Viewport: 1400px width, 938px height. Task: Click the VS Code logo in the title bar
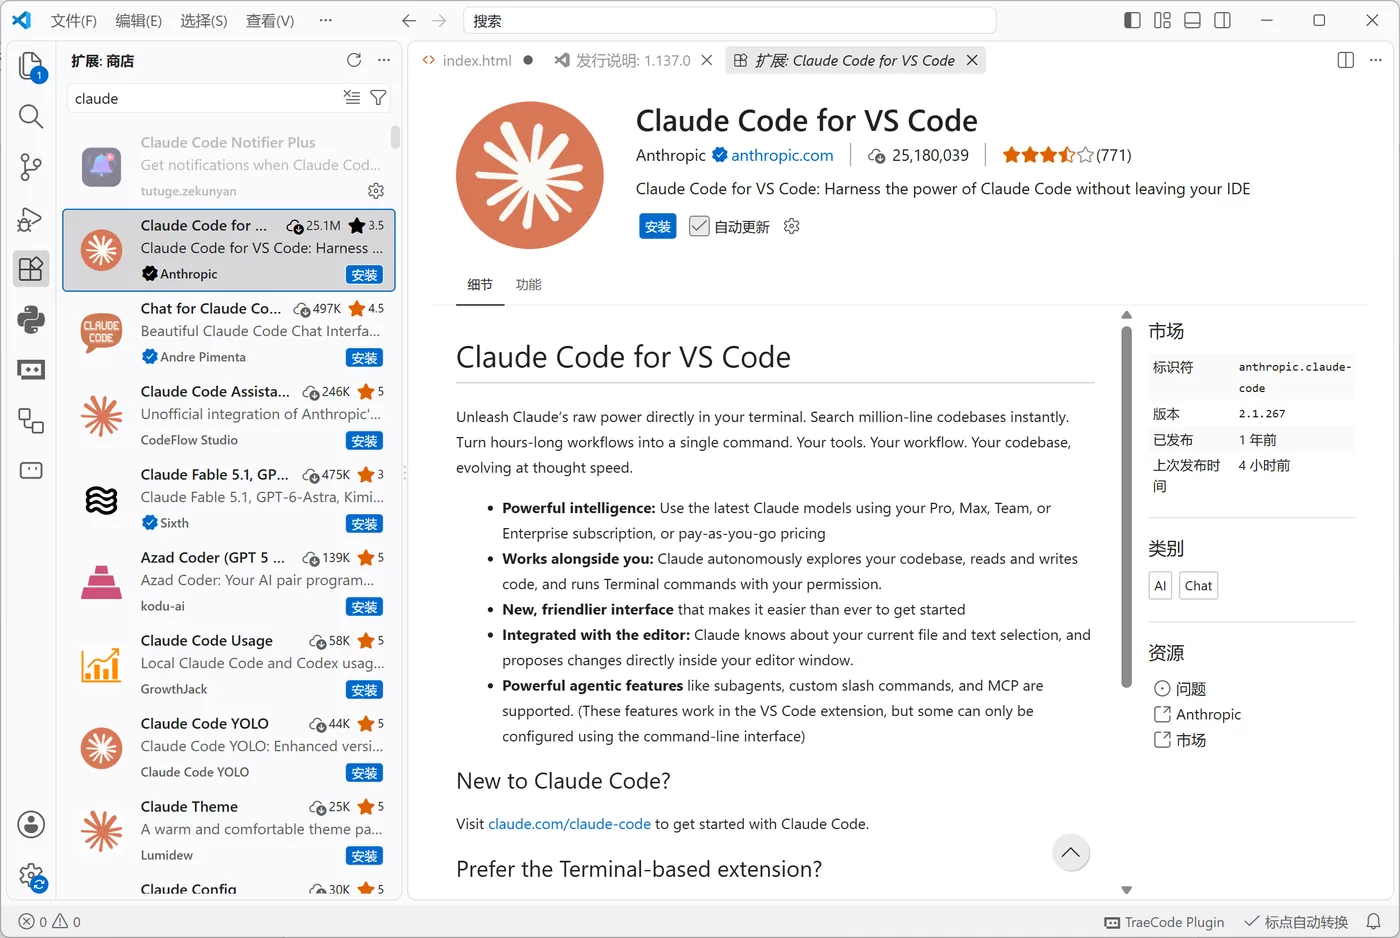tap(21, 20)
